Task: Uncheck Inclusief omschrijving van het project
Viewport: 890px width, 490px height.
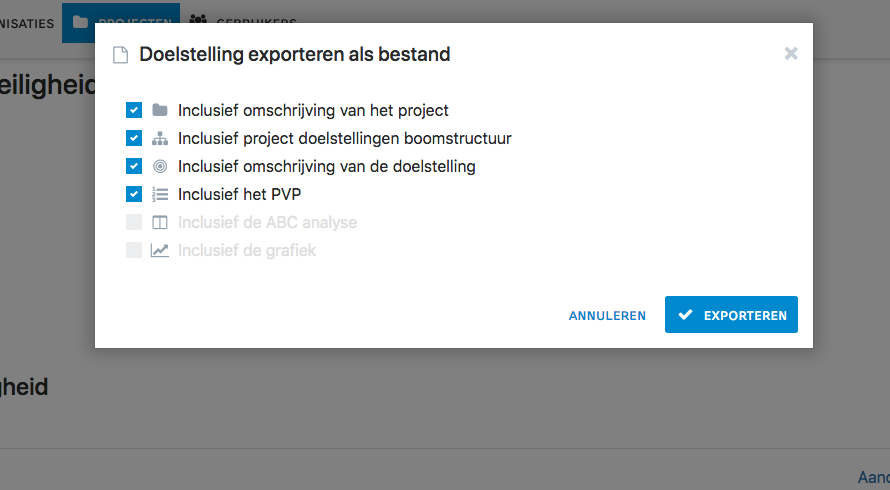Action: (x=134, y=110)
